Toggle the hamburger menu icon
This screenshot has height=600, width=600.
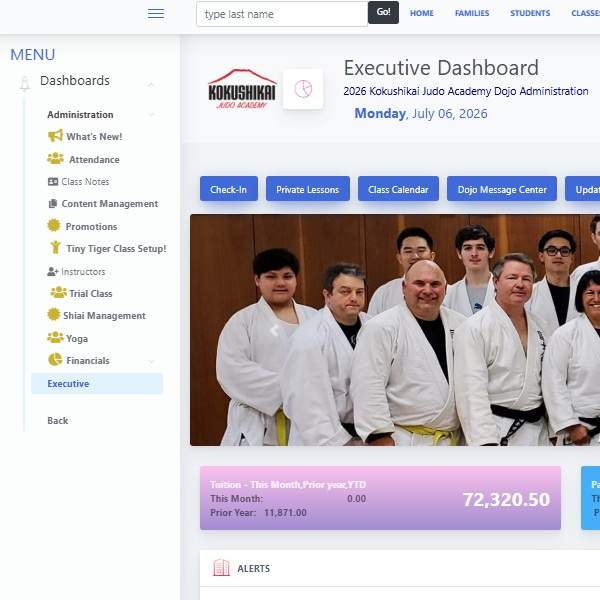[156, 14]
